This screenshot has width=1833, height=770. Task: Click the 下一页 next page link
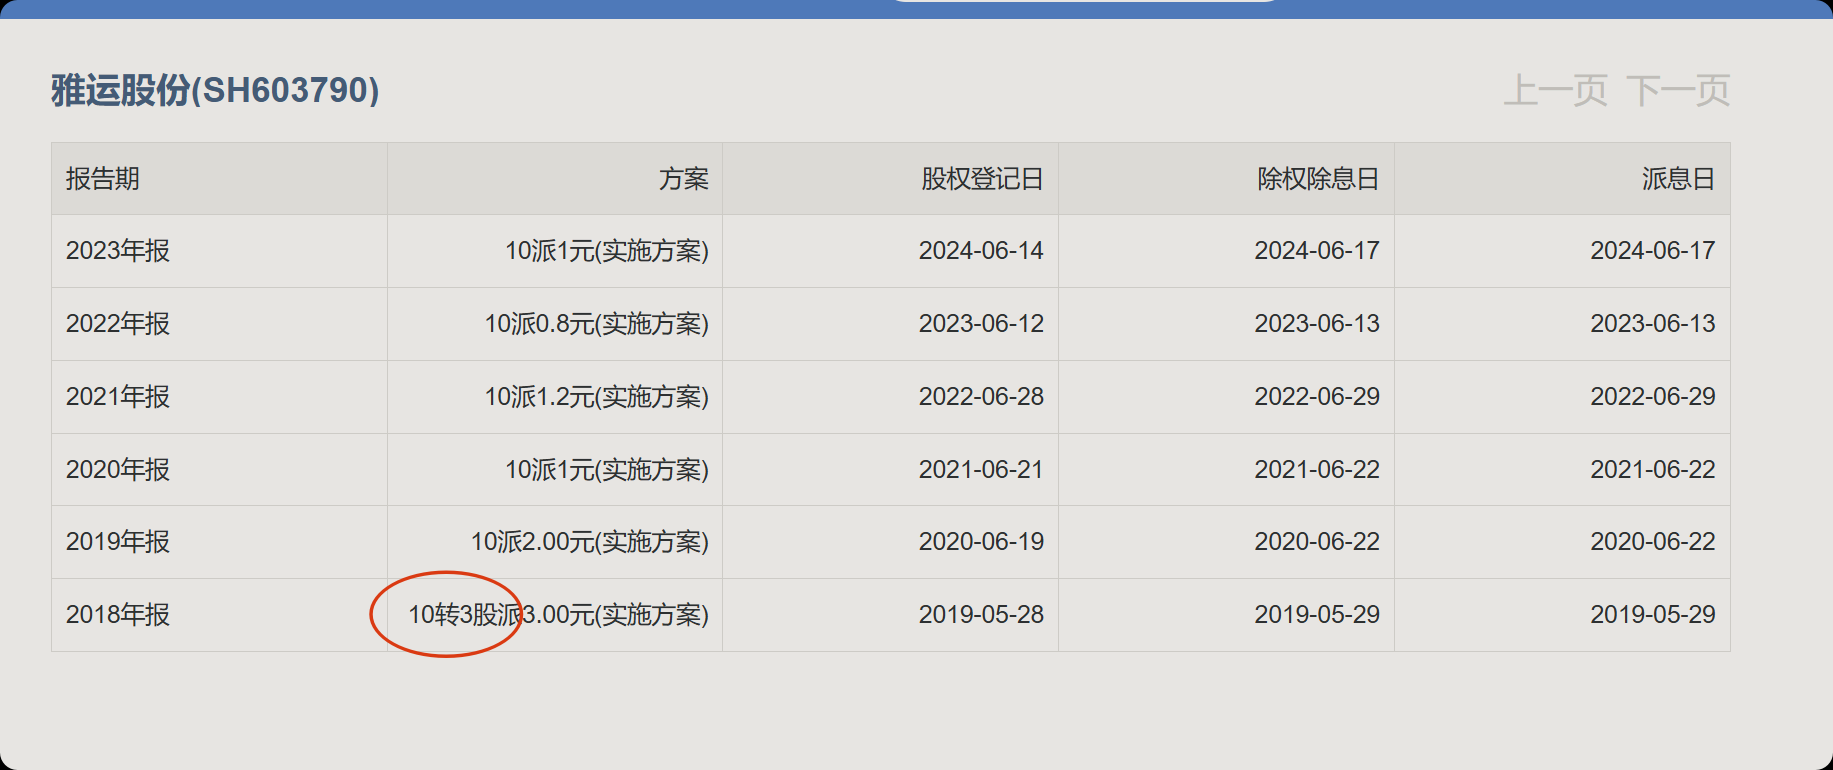[x=1678, y=91]
